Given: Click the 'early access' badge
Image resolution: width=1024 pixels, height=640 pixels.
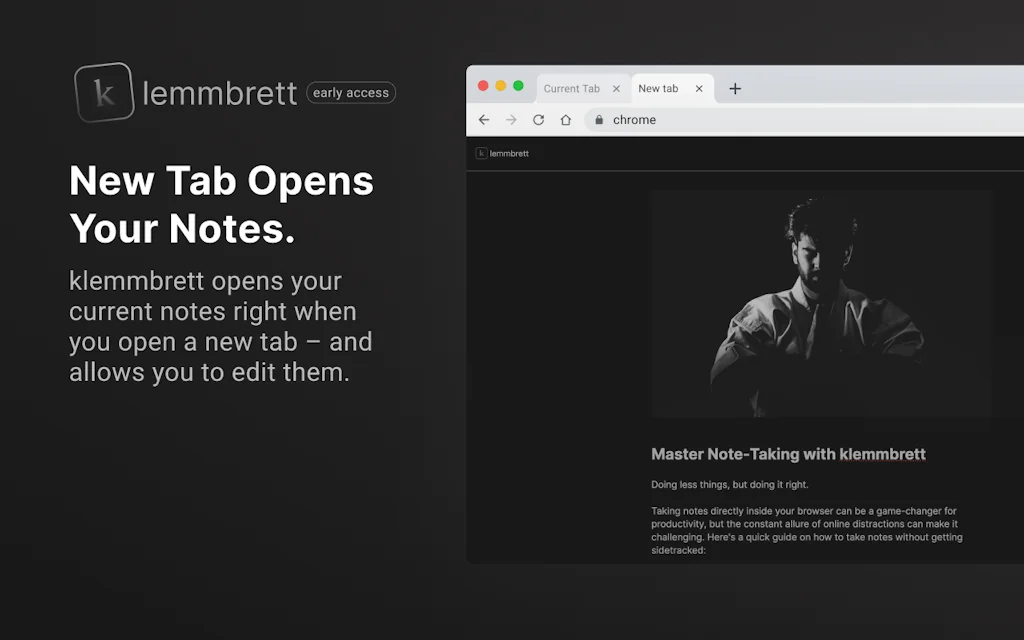Looking at the screenshot, I should click(x=351, y=92).
